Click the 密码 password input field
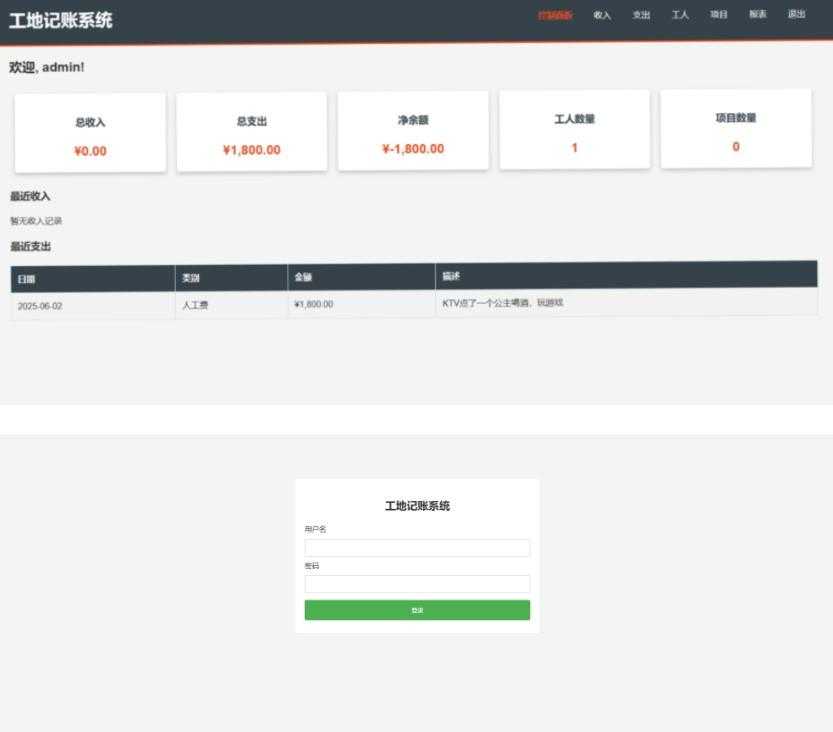 click(x=417, y=583)
